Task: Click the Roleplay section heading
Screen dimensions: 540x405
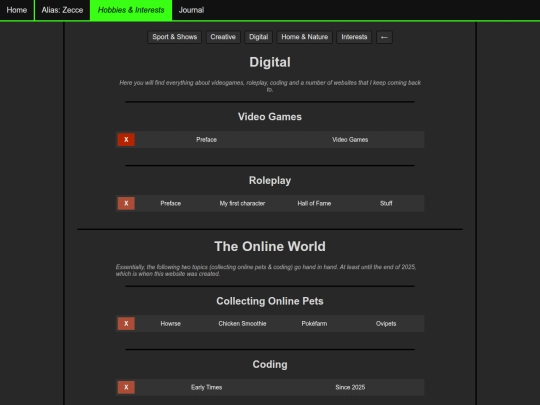Action: pyautogui.click(x=270, y=180)
